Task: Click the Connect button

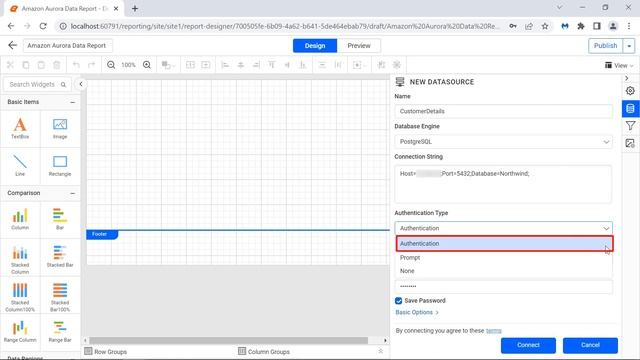Action: pos(528,345)
